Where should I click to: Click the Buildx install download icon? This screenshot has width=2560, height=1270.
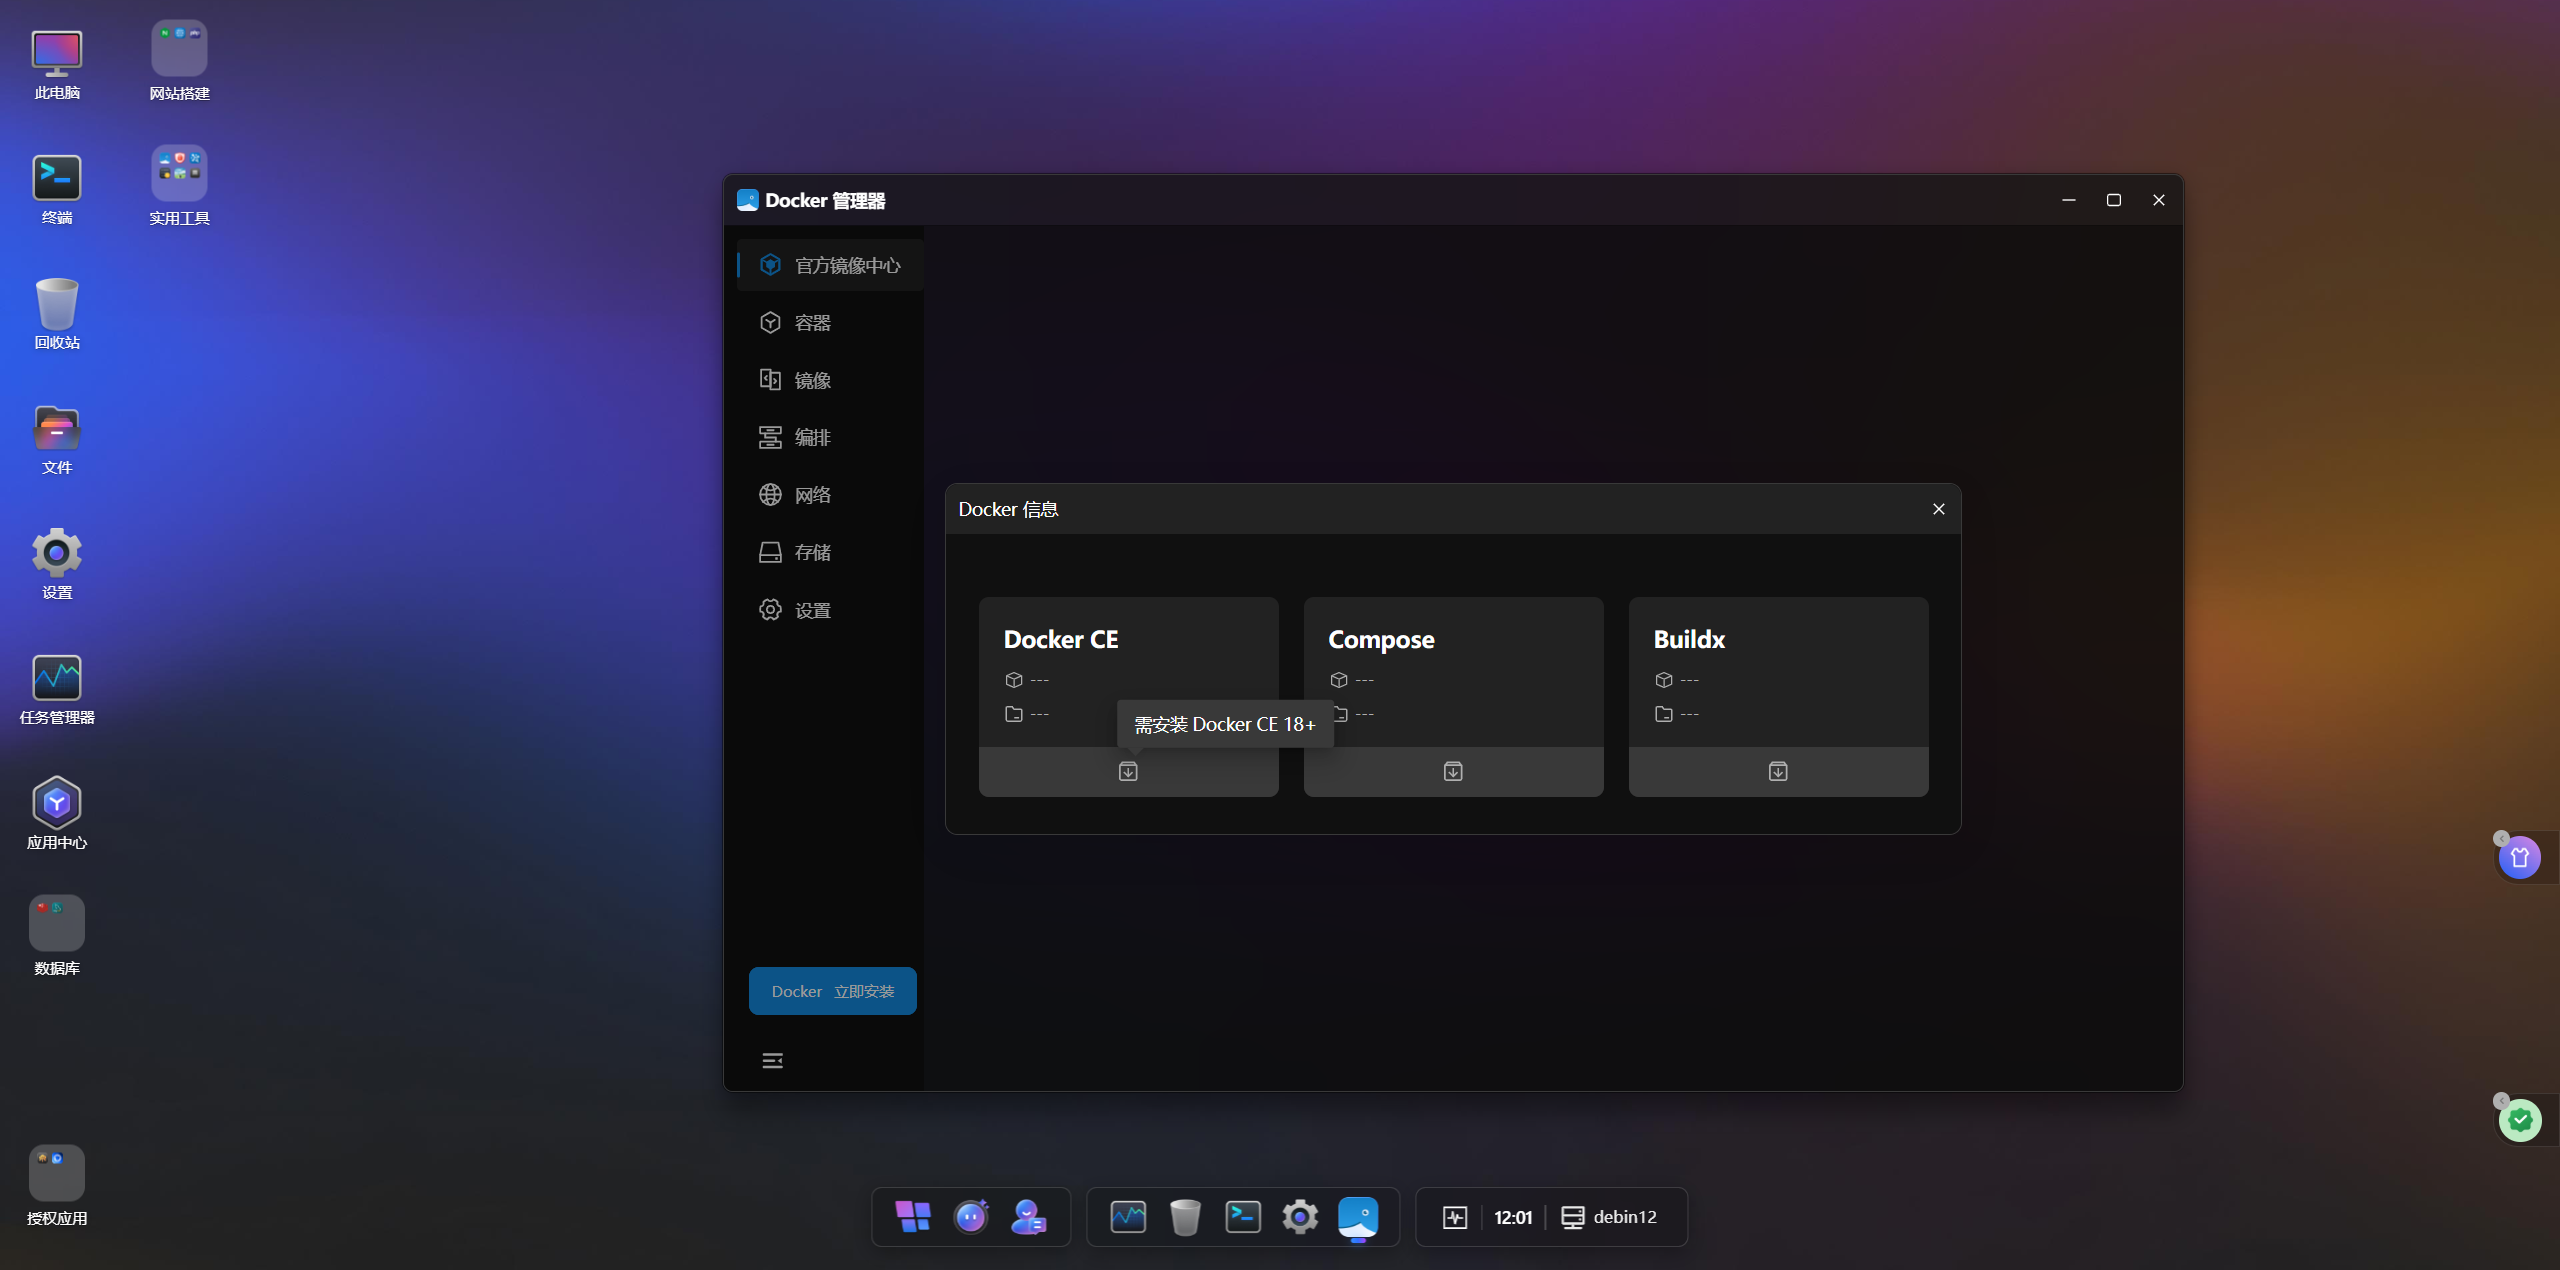point(1778,771)
